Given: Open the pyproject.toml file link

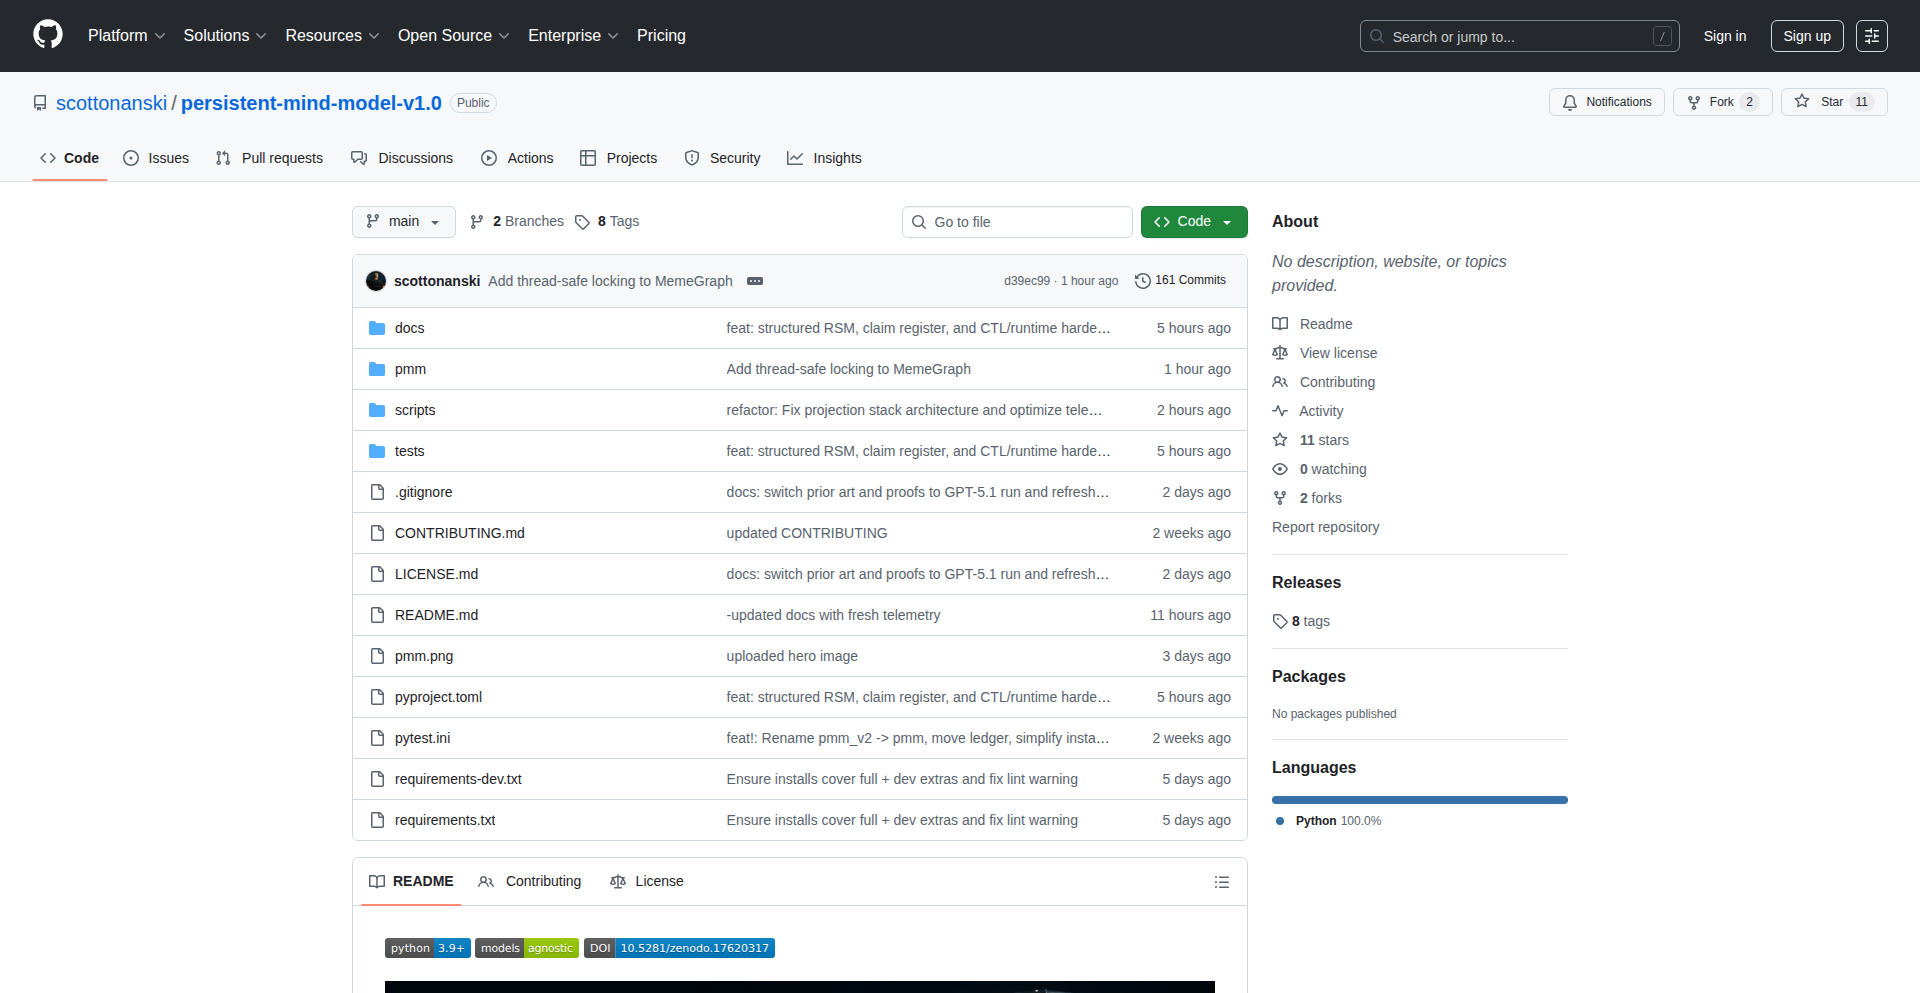Looking at the screenshot, I should [438, 697].
